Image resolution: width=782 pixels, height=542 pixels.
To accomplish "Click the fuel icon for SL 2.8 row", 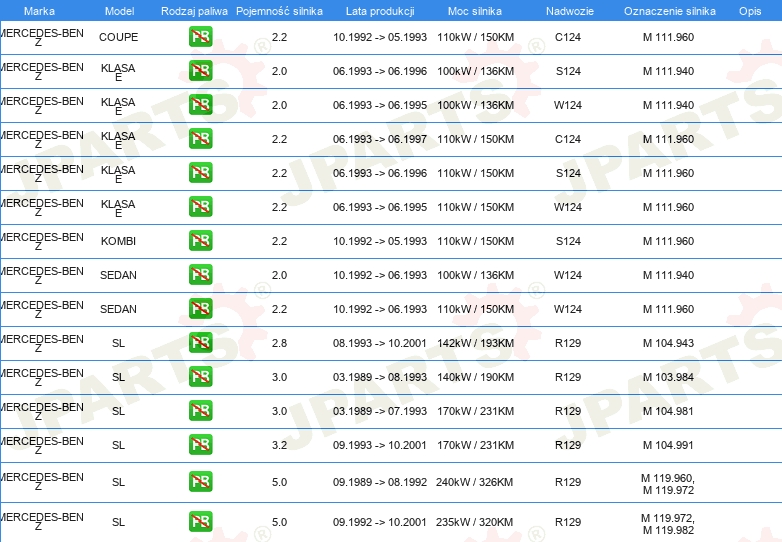I will click(200, 343).
